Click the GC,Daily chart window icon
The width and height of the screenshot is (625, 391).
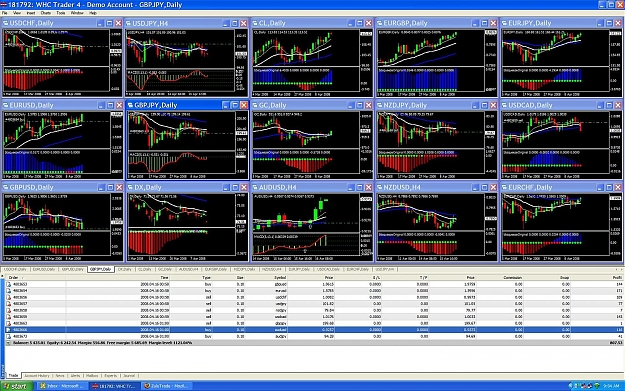click(255, 105)
